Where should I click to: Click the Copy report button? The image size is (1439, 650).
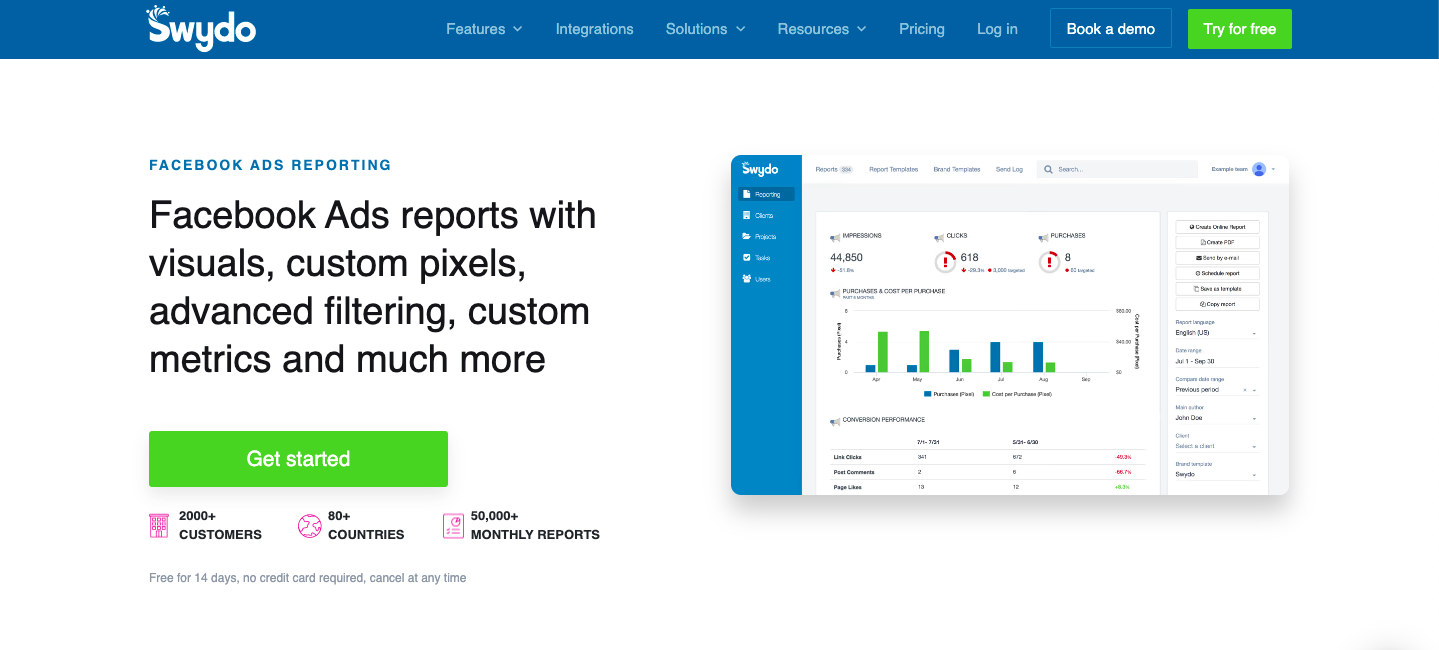click(x=1217, y=303)
